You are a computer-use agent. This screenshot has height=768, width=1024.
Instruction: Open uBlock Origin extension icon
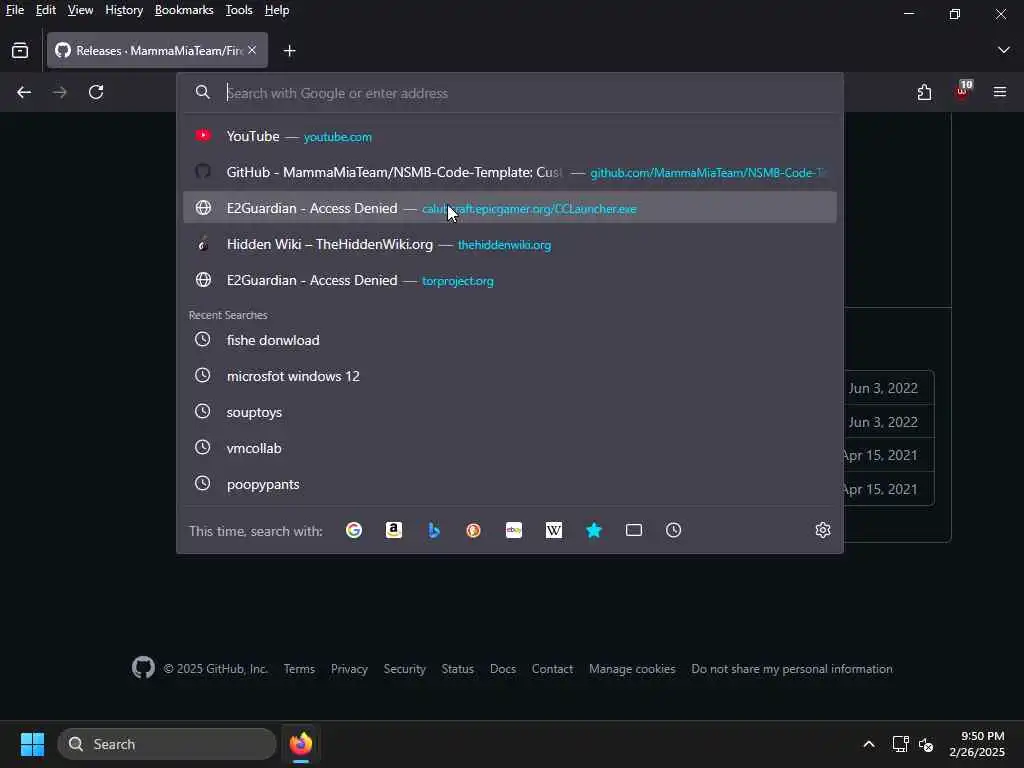pyautogui.click(x=962, y=91)
